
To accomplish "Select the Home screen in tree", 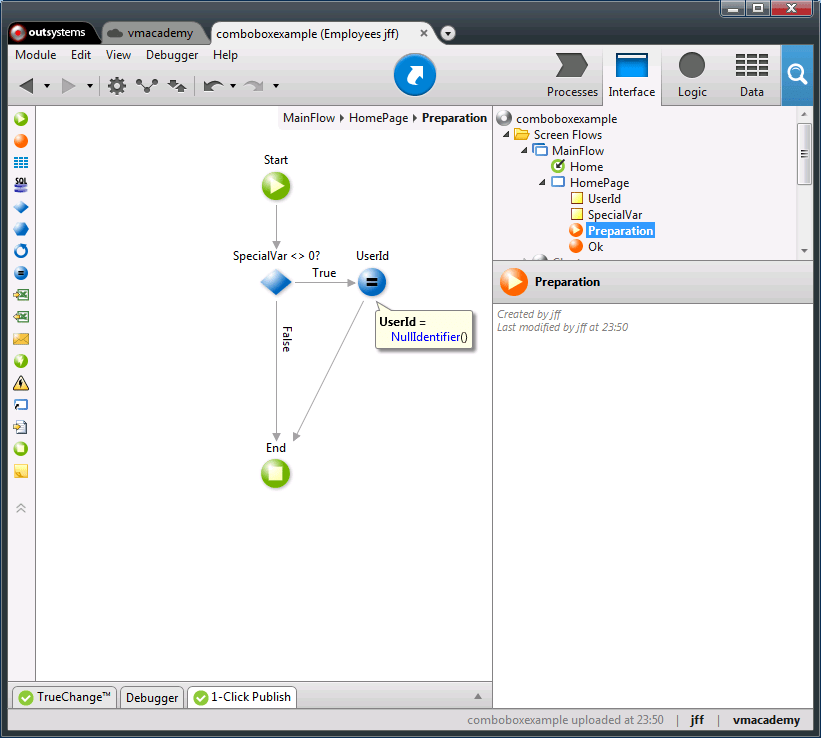I will tap(586, 167).
